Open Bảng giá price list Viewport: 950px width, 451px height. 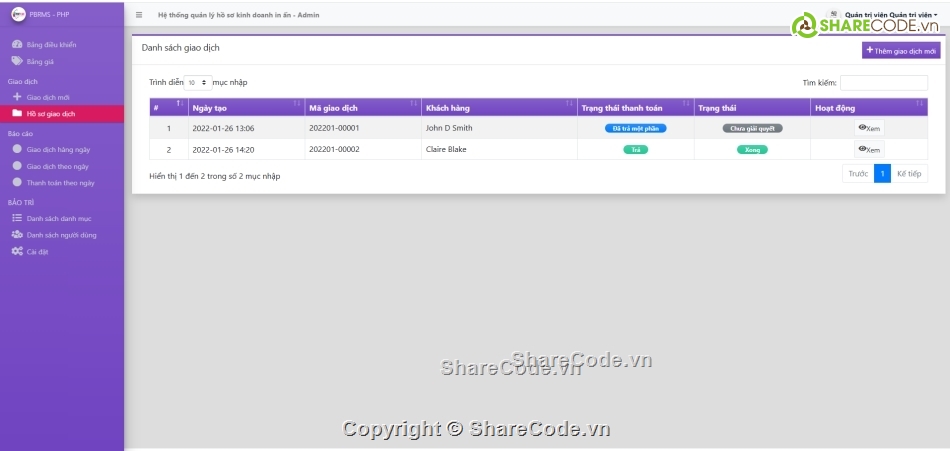pos(40,61)
